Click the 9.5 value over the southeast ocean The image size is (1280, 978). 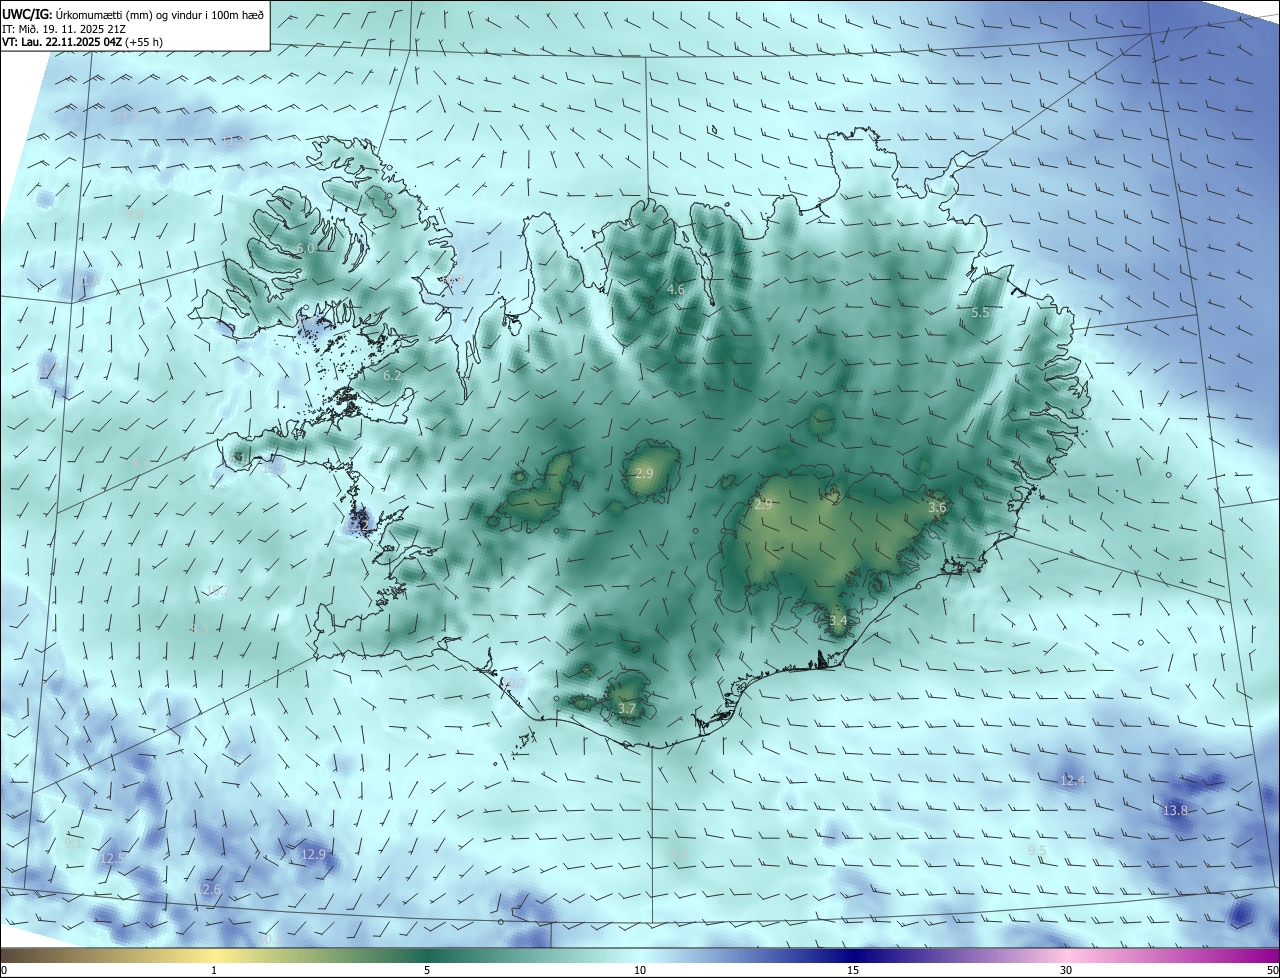pos(1037,851)
